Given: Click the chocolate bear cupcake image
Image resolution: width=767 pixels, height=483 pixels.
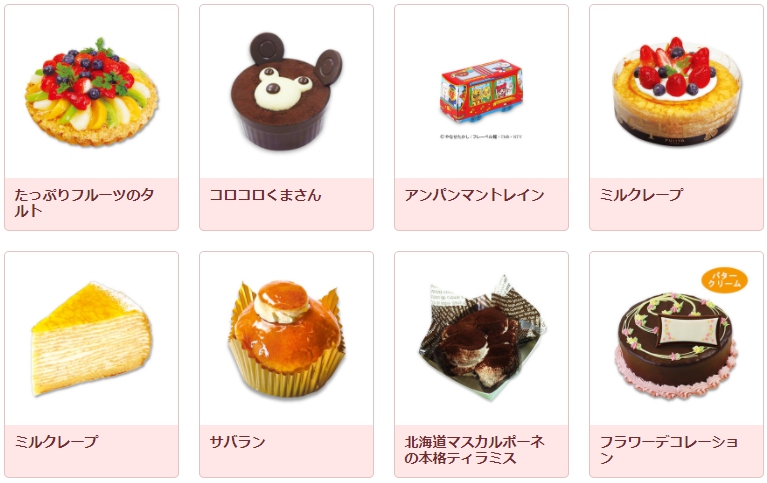Looking at the screenshot, I should 286,92.
